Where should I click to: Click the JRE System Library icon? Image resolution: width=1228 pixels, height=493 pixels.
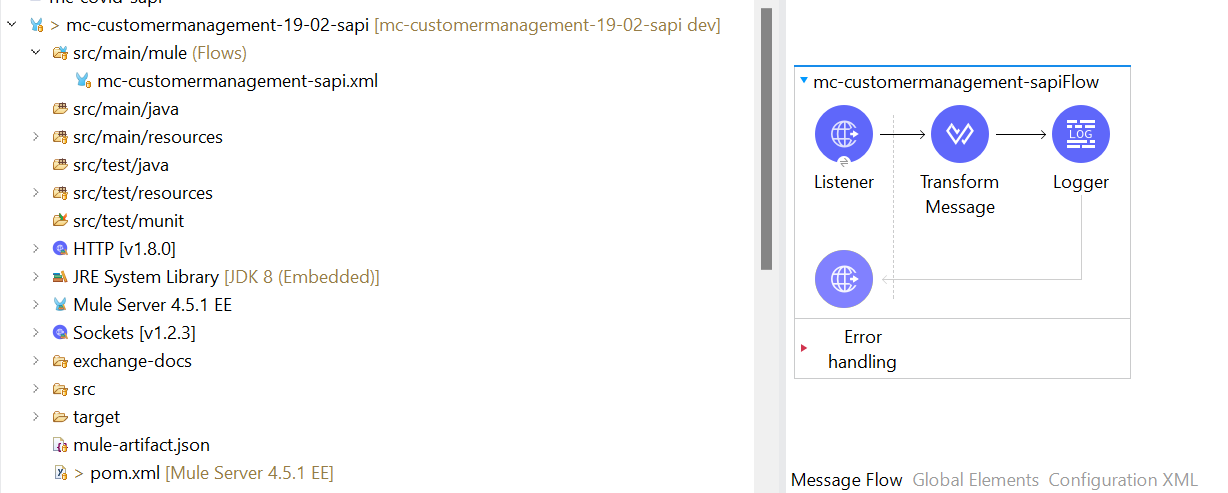pyautogui.click(x=60, y=277)
